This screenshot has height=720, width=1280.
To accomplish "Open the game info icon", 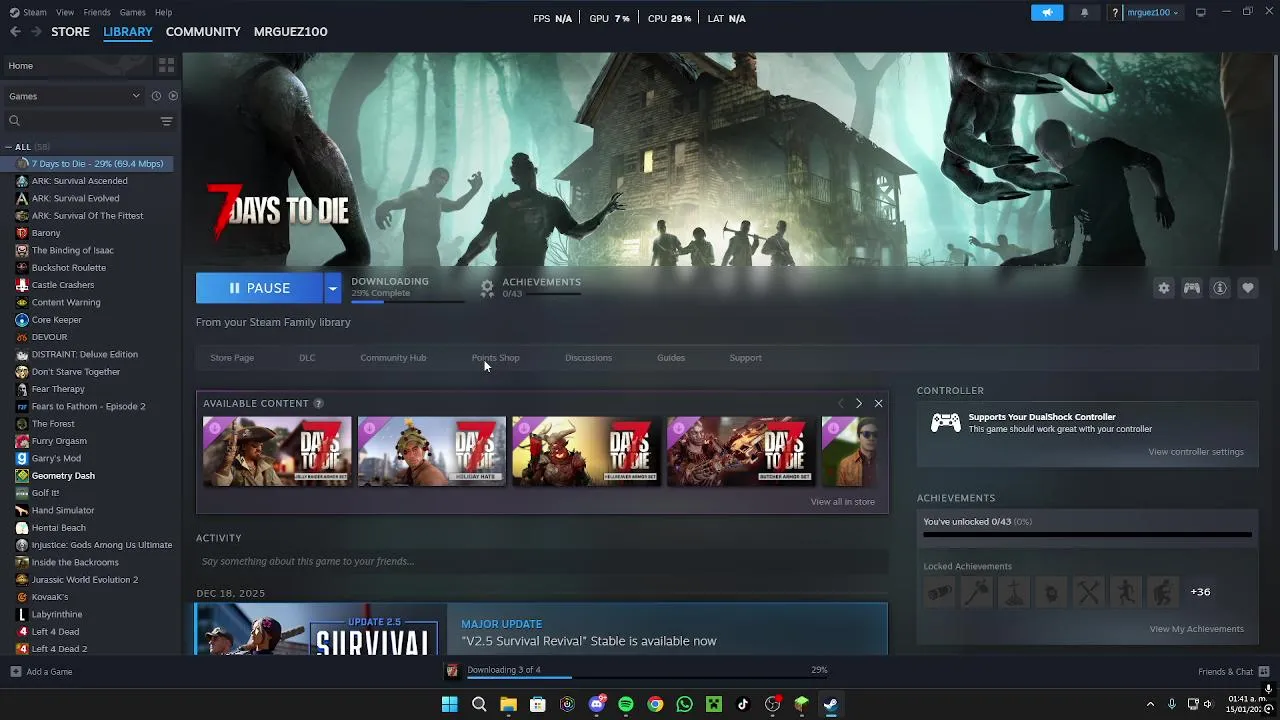I will (x=1220, y=288).
